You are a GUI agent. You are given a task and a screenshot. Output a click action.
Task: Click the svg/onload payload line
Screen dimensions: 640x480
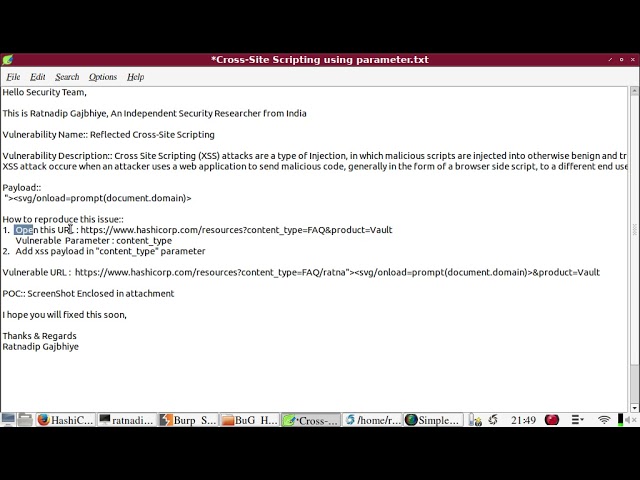tap(98, 198)
